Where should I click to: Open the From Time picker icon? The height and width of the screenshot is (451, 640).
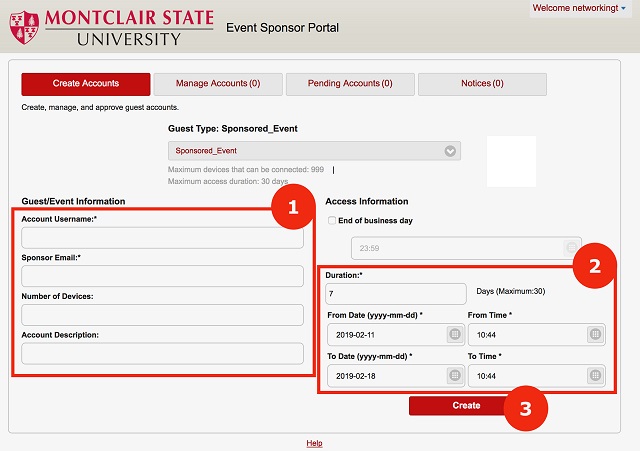pos(595,335)
